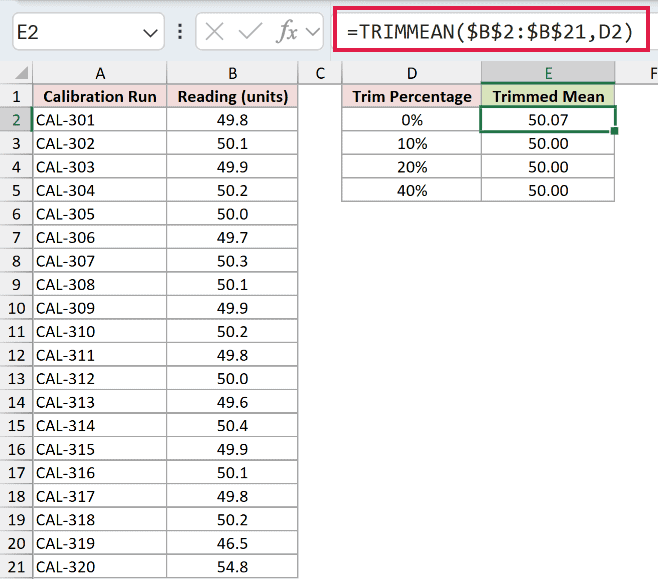The width and height of the screenshot is (658, 579).
Task: Click the 40% trim percentage cell
Action: (412, 190)
